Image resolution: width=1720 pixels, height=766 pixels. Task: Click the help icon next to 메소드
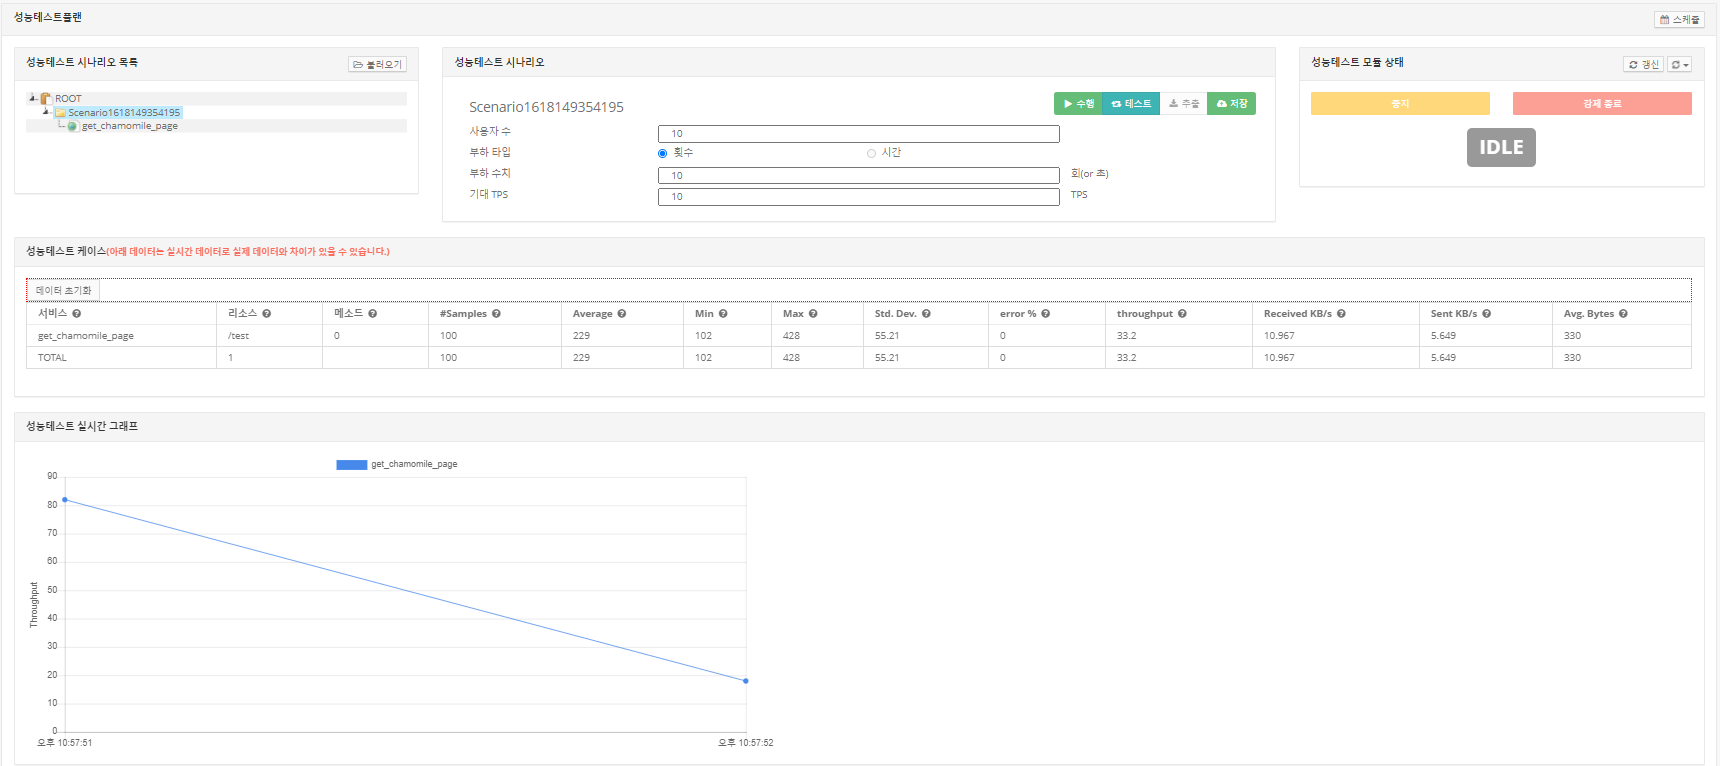373,314
